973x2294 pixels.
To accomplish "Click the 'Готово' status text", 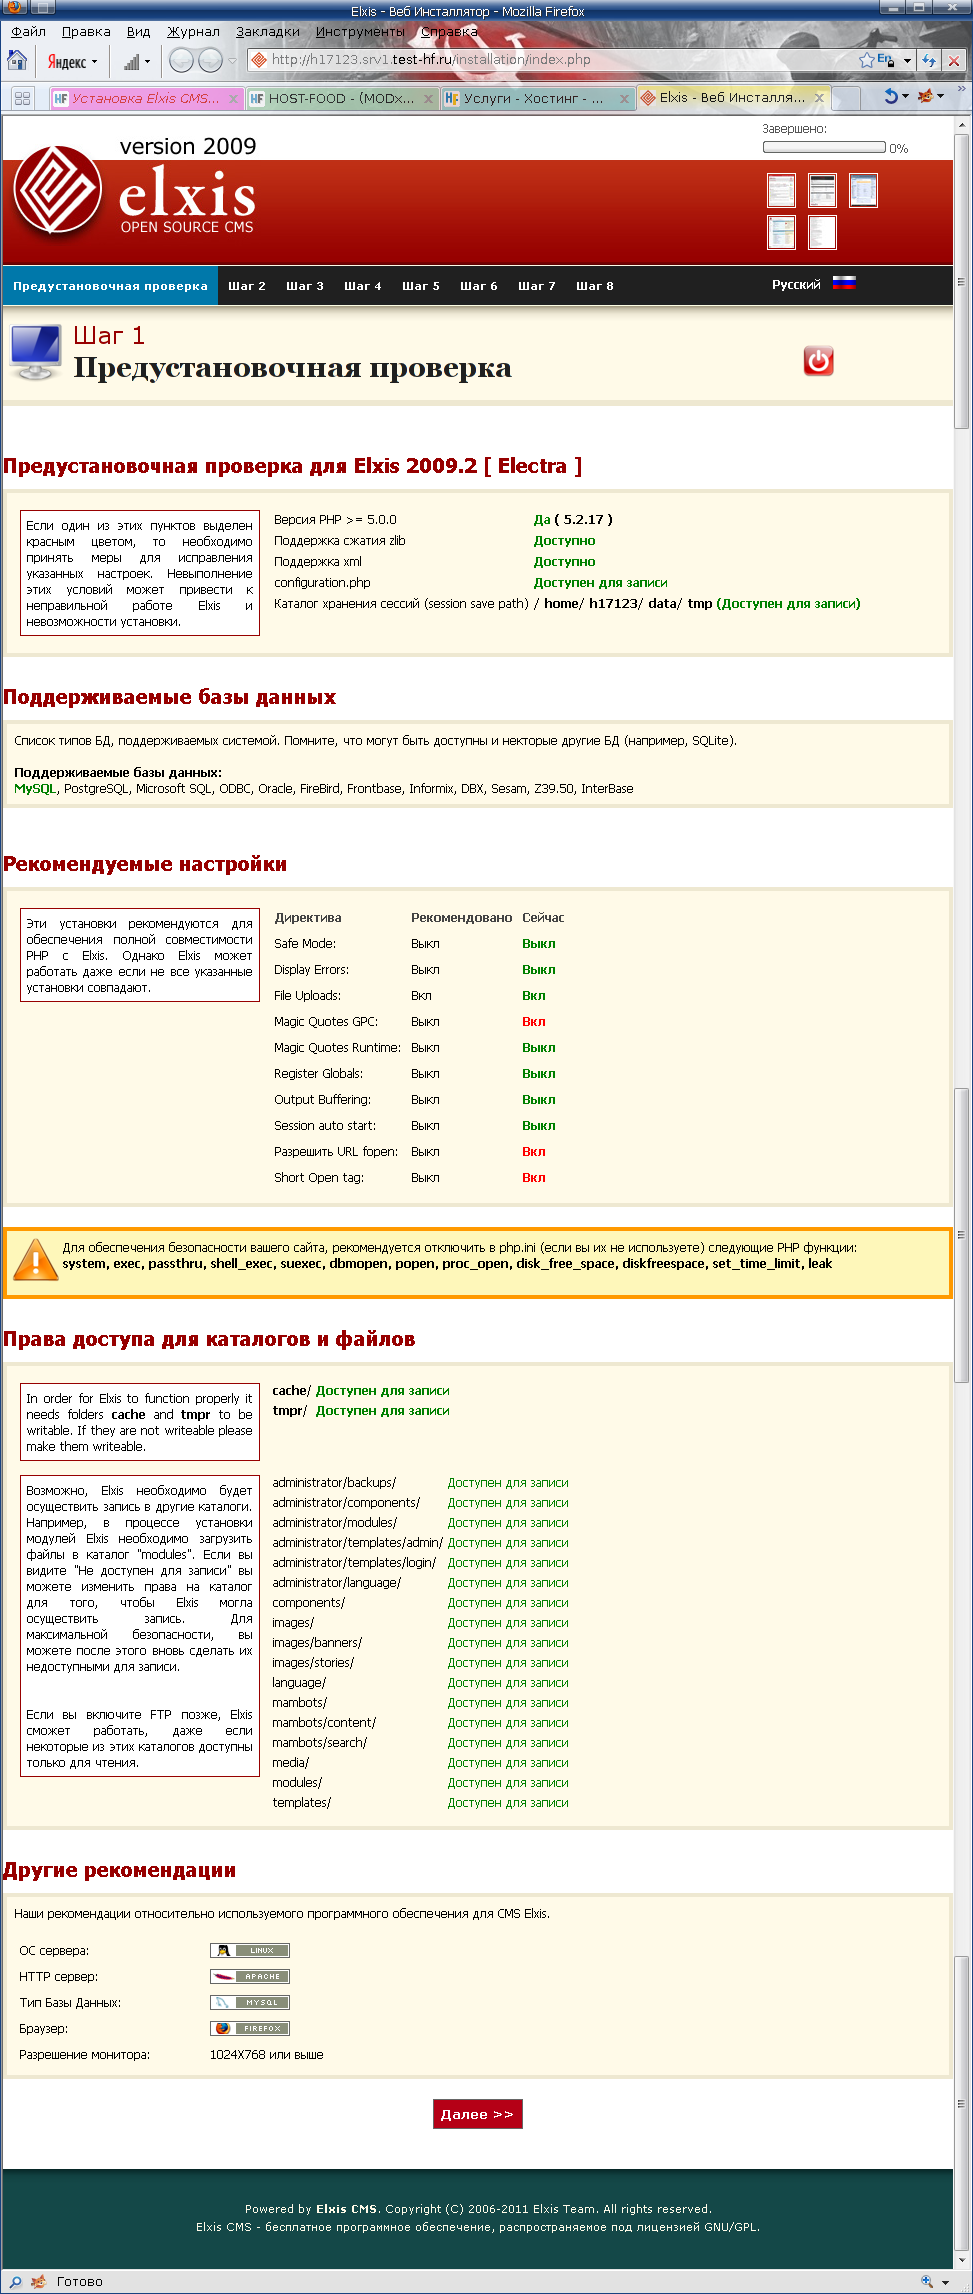I will point(80,2281).
